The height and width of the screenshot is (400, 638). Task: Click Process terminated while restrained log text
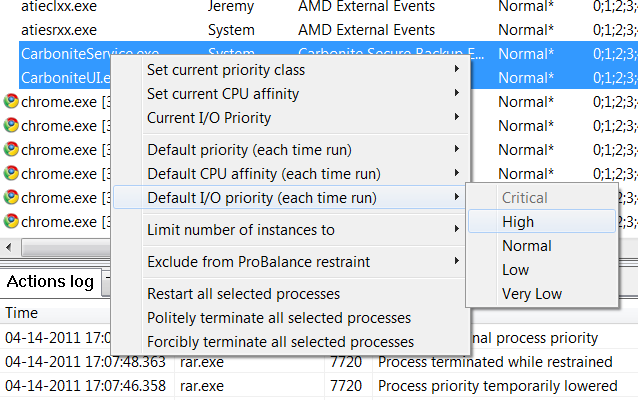tap(495, 362)
